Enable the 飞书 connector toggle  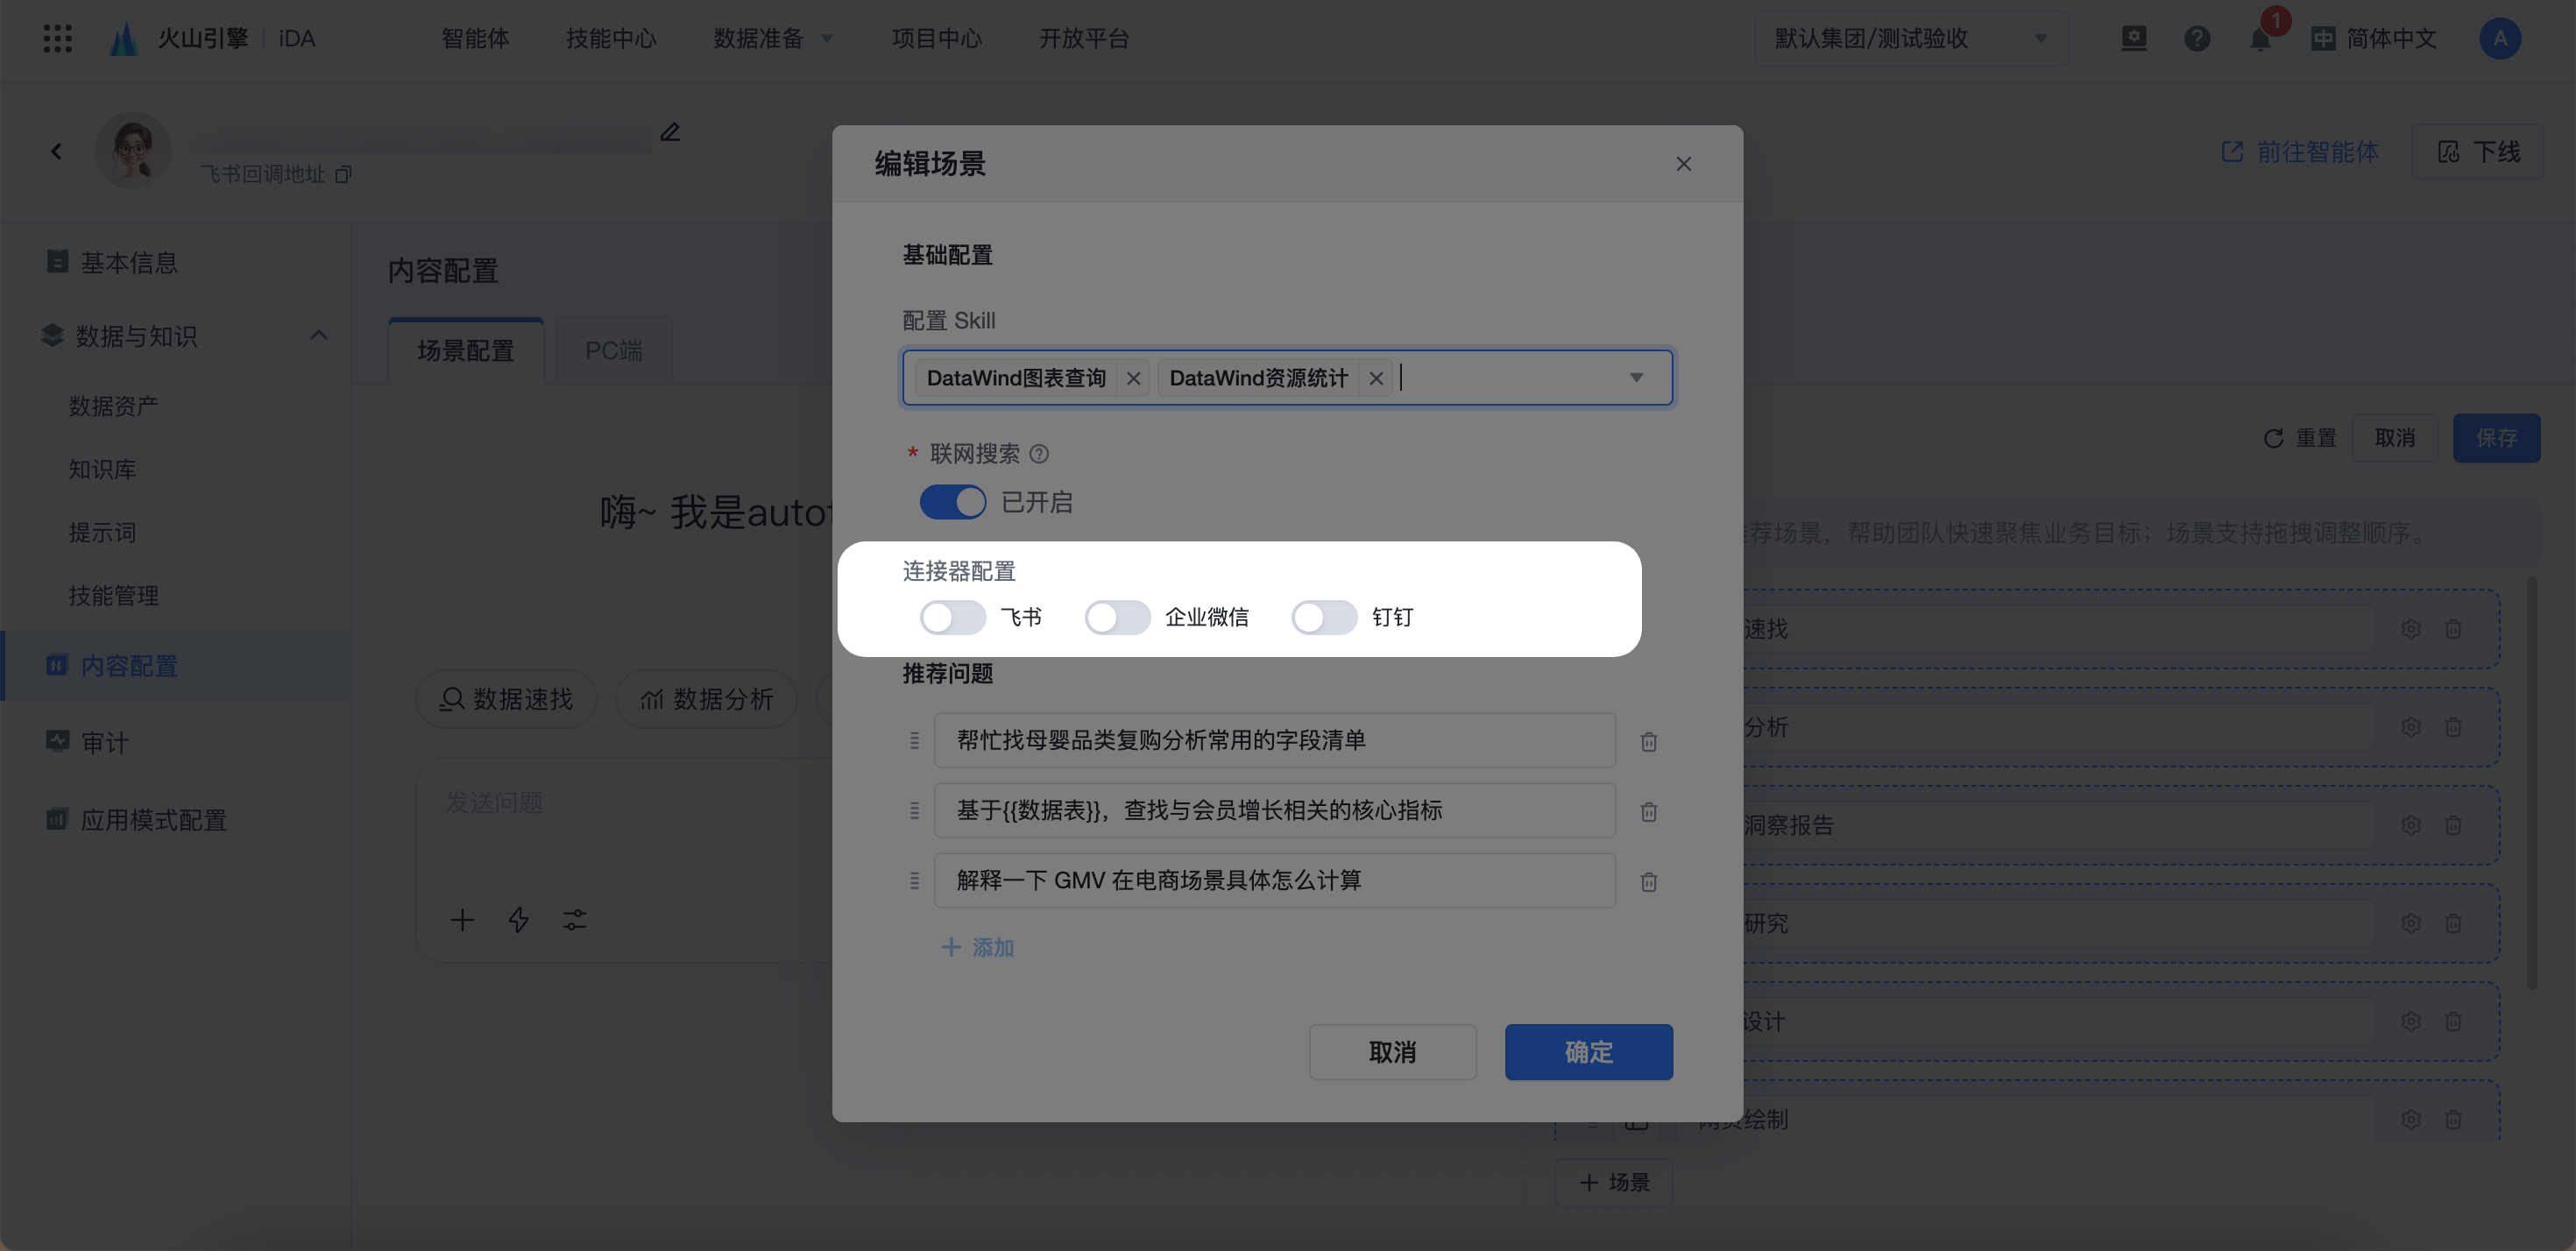click(953, 617)
